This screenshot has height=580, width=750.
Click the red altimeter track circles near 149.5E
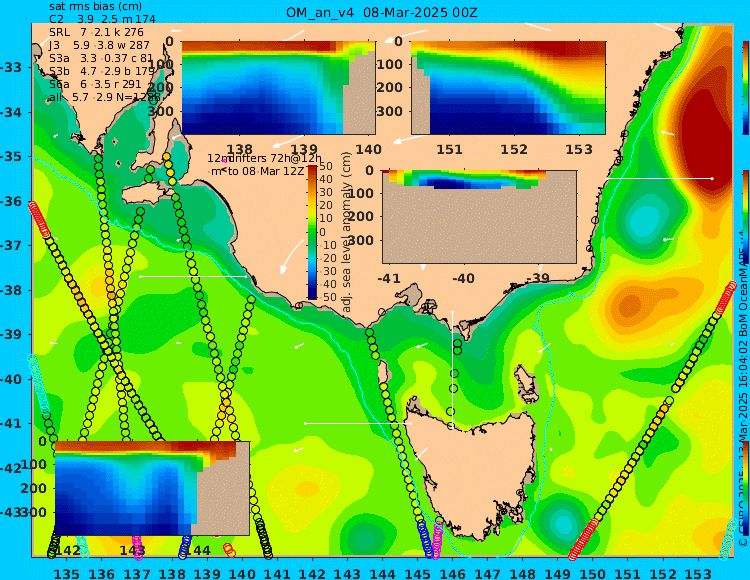tap(584, 539)
